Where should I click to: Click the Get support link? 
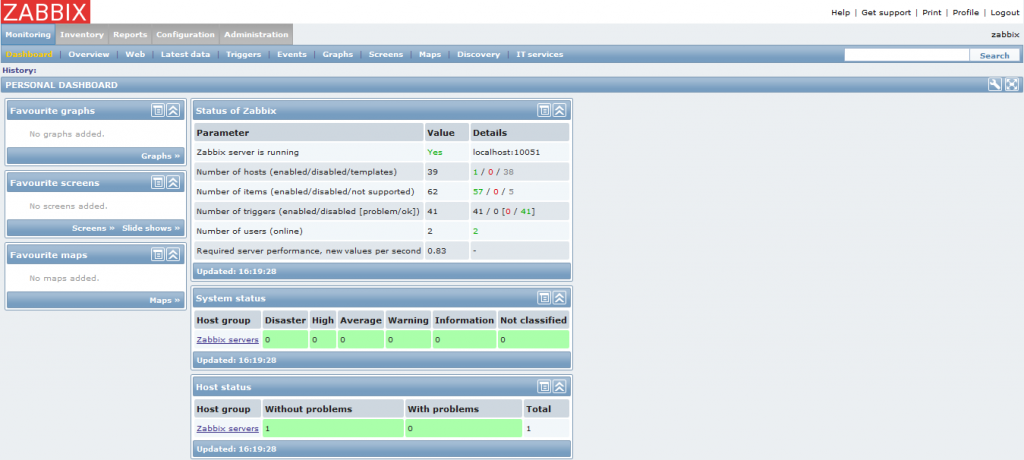pos(886,12)
